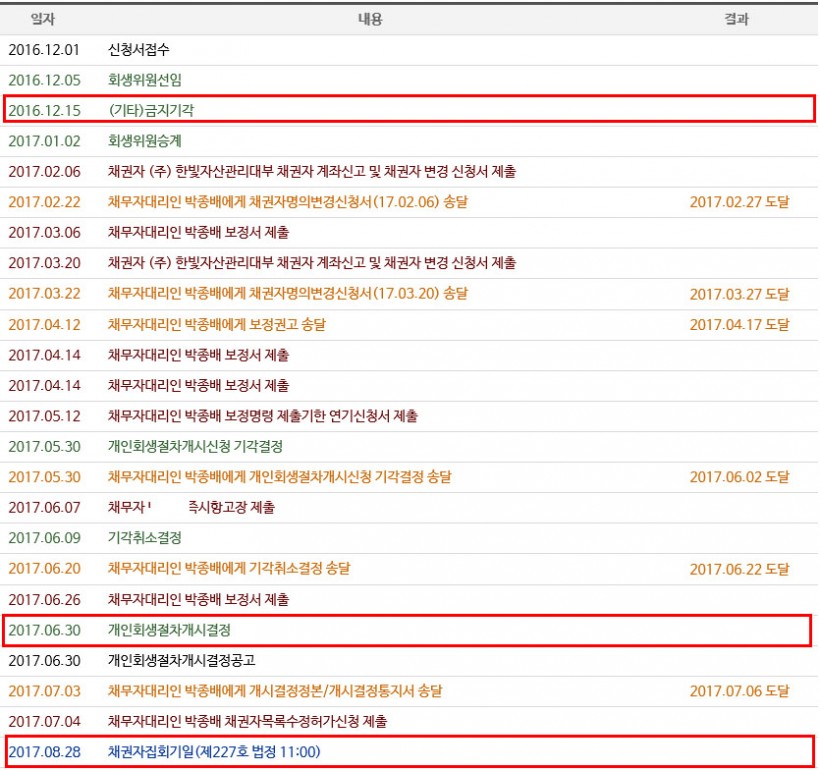This screenshot has height=771, width=820.
Task: Select the date 2017.06.09
Action: 44,538
